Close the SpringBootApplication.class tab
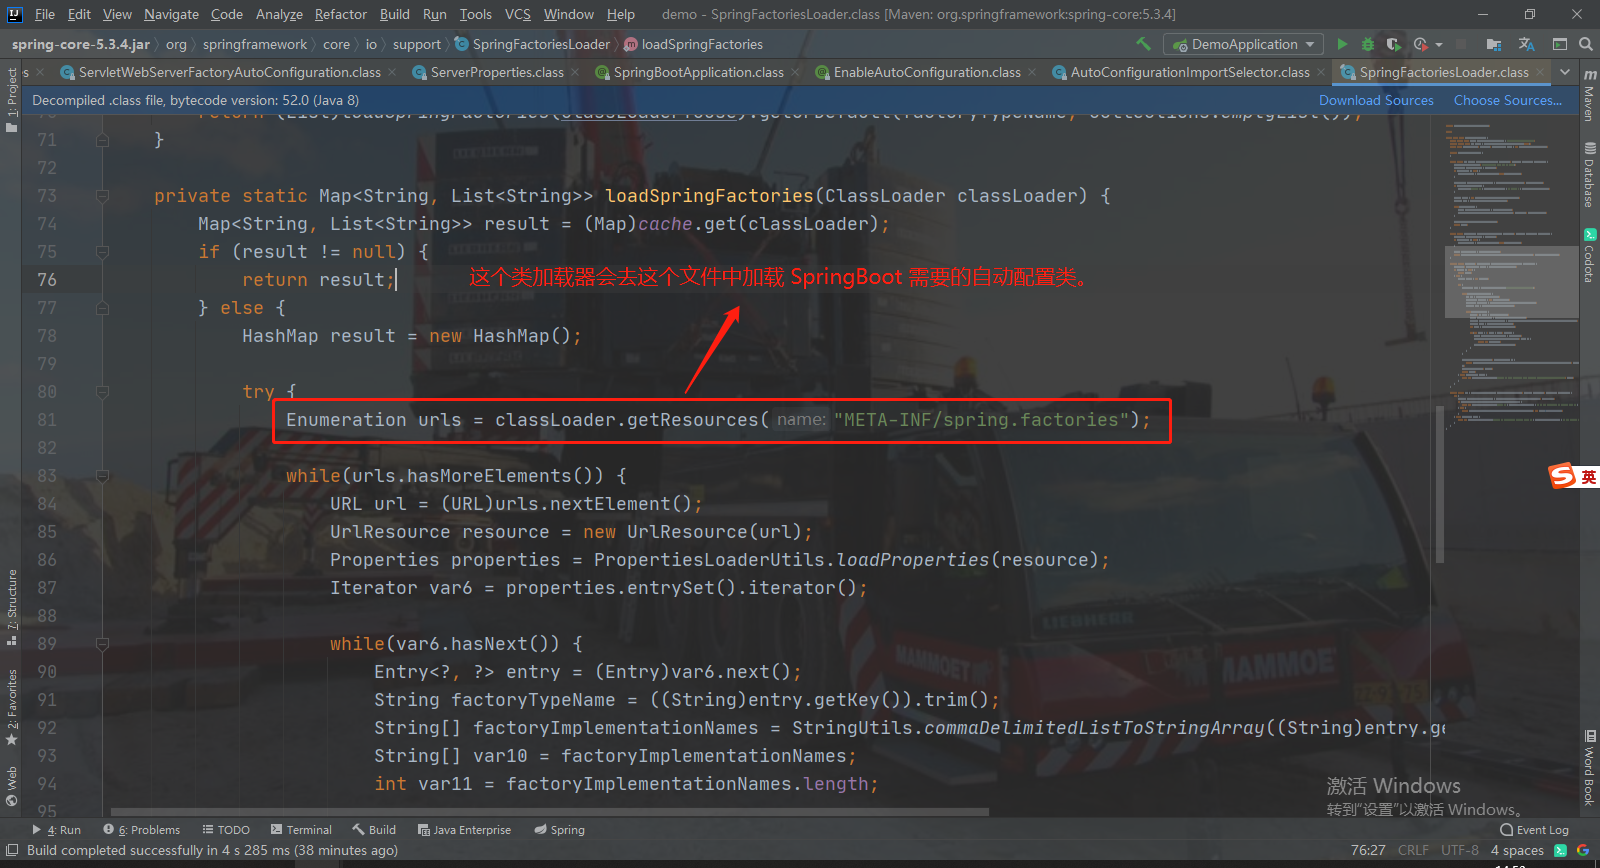Image resolution: width=1600 pixels, height=868 pixels. [795, 72]
